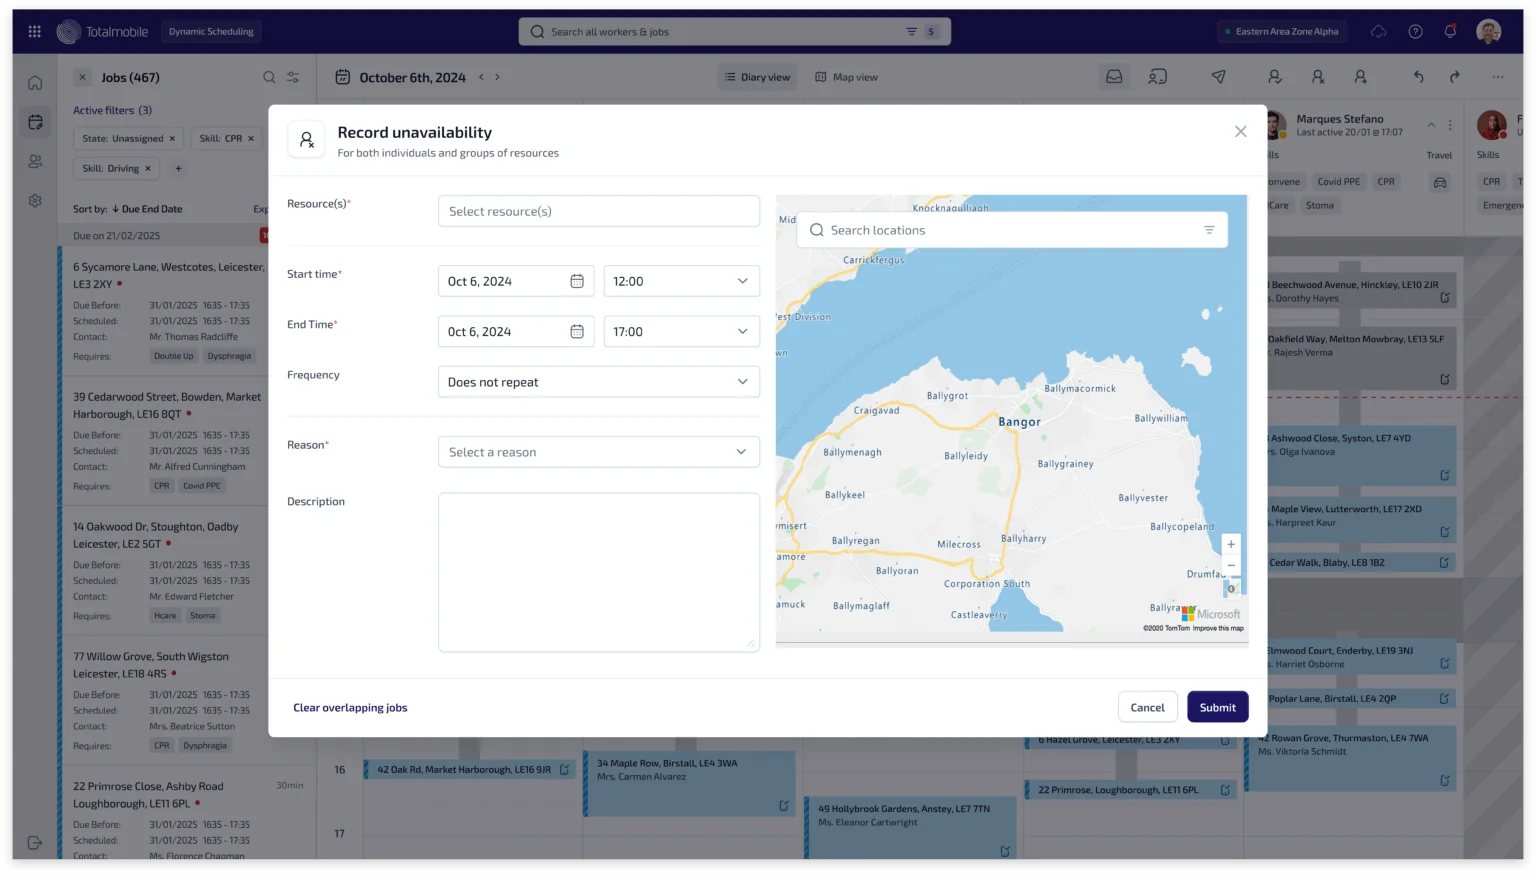Switch to Map view
Screen dimensions: 1536x875
(x=845, y=76)
